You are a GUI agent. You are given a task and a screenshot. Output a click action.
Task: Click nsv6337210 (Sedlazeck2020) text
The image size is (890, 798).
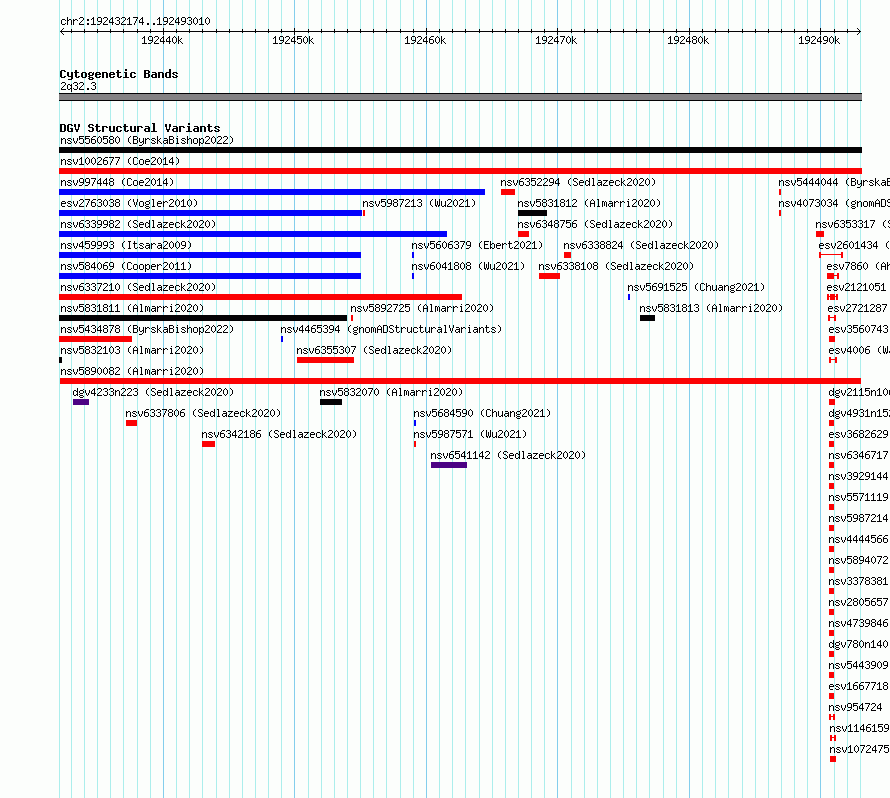(138, 287)
